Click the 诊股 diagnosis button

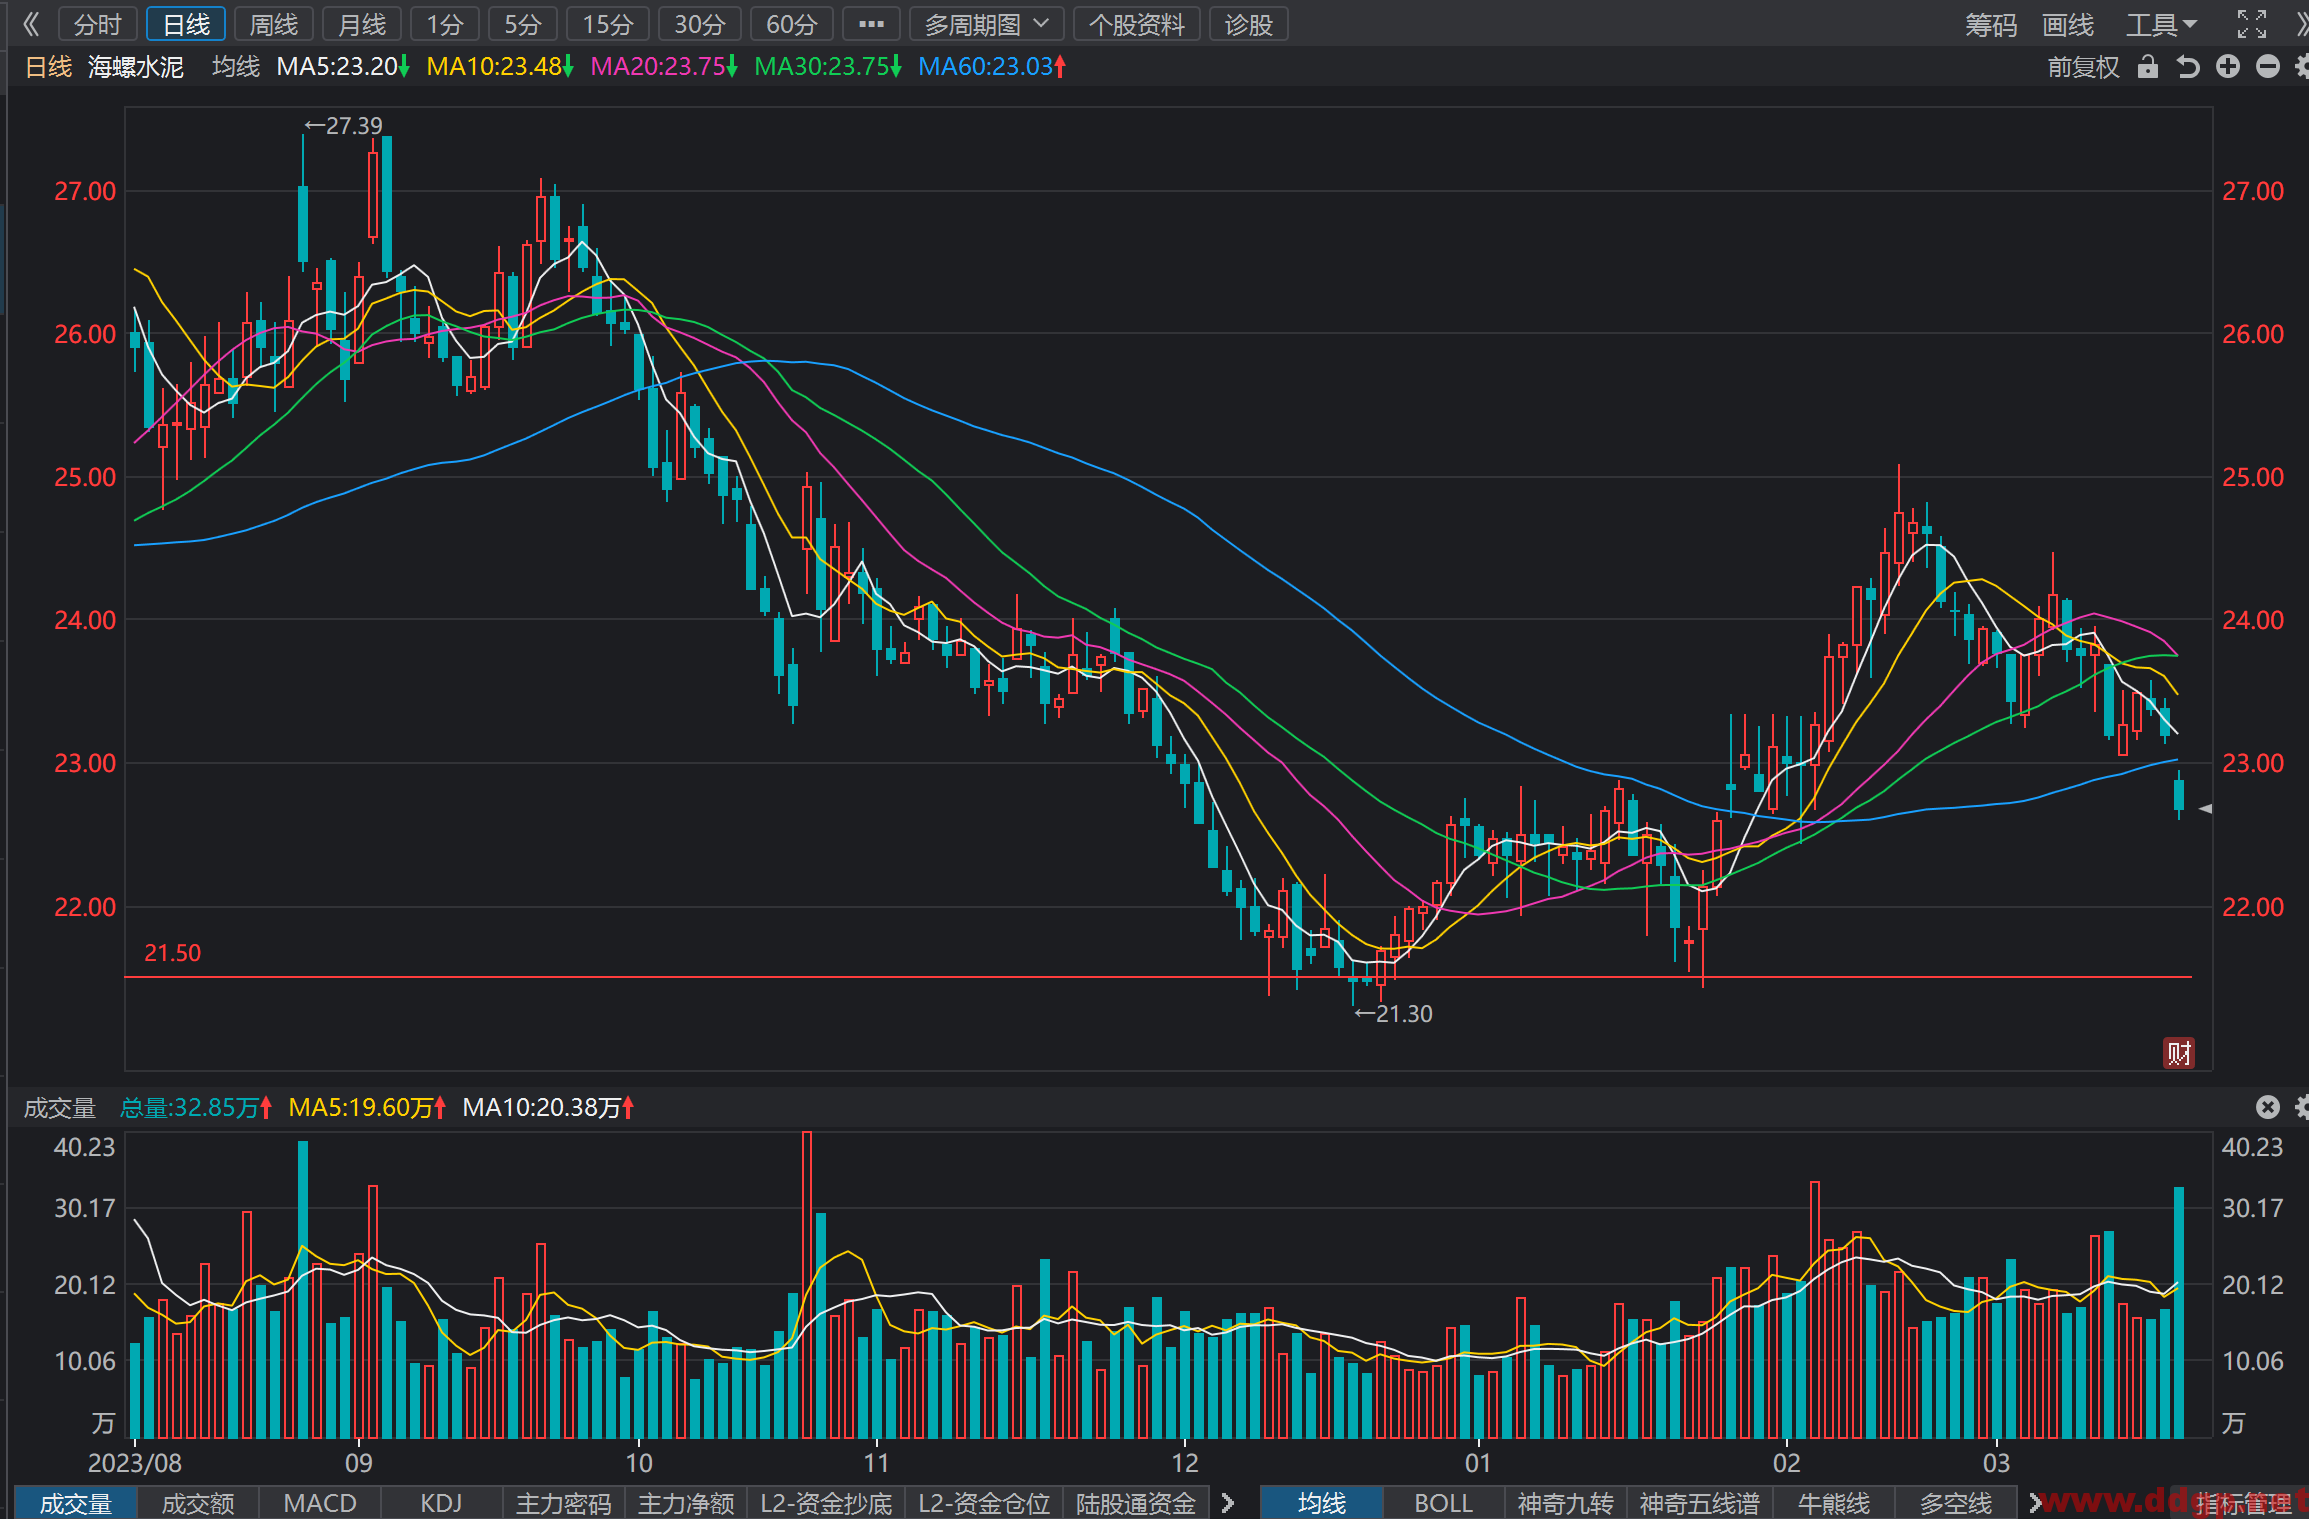click(x=1248, y=24)
